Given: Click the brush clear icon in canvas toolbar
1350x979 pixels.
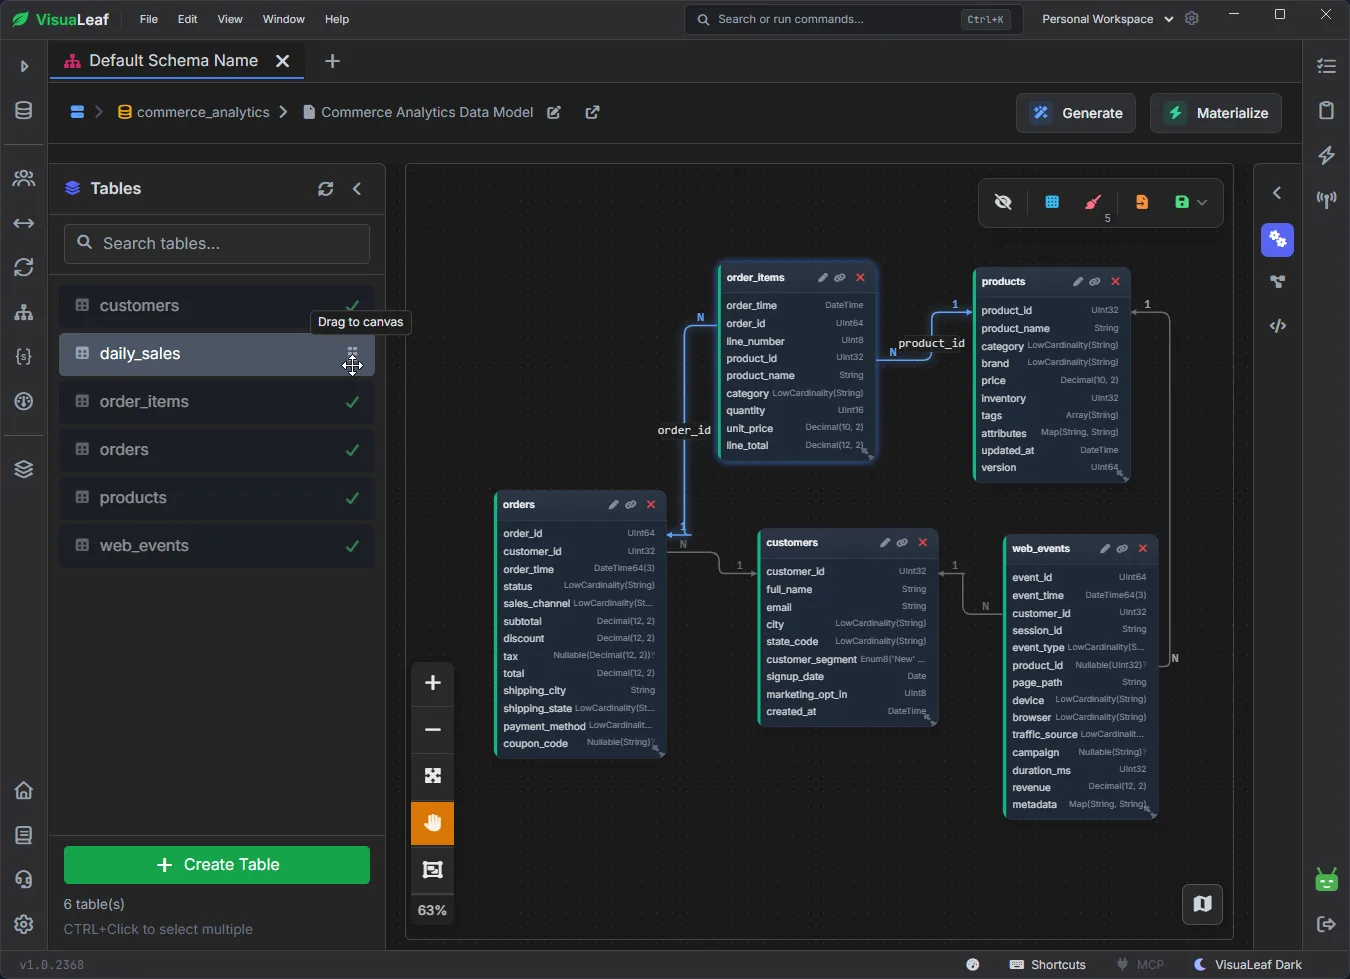Looking at the screenshot, I should click(x=1093, y=202).
